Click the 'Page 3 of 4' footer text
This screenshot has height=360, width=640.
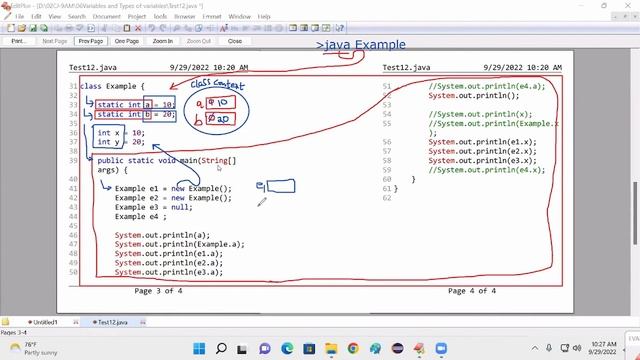(158, 291)
